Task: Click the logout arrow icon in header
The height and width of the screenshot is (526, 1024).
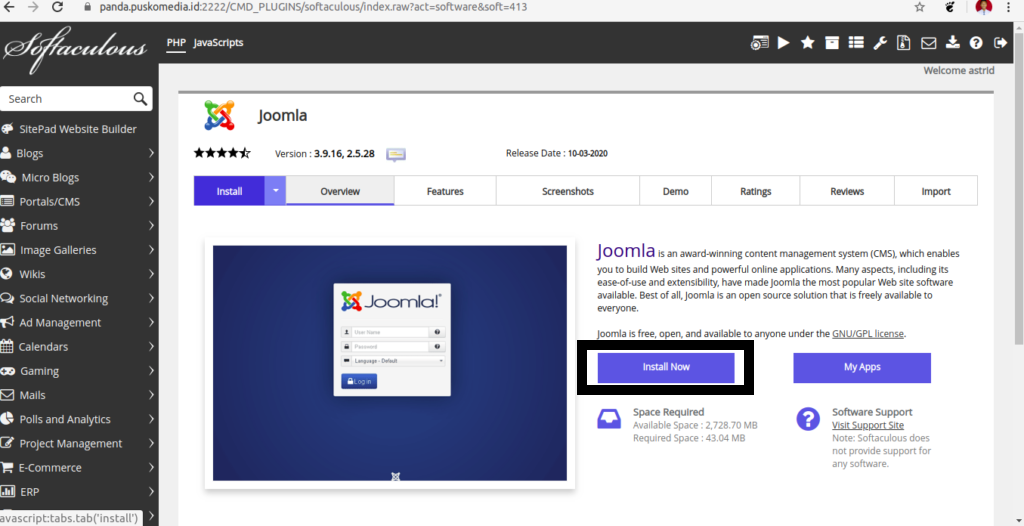Action: 1000,43
